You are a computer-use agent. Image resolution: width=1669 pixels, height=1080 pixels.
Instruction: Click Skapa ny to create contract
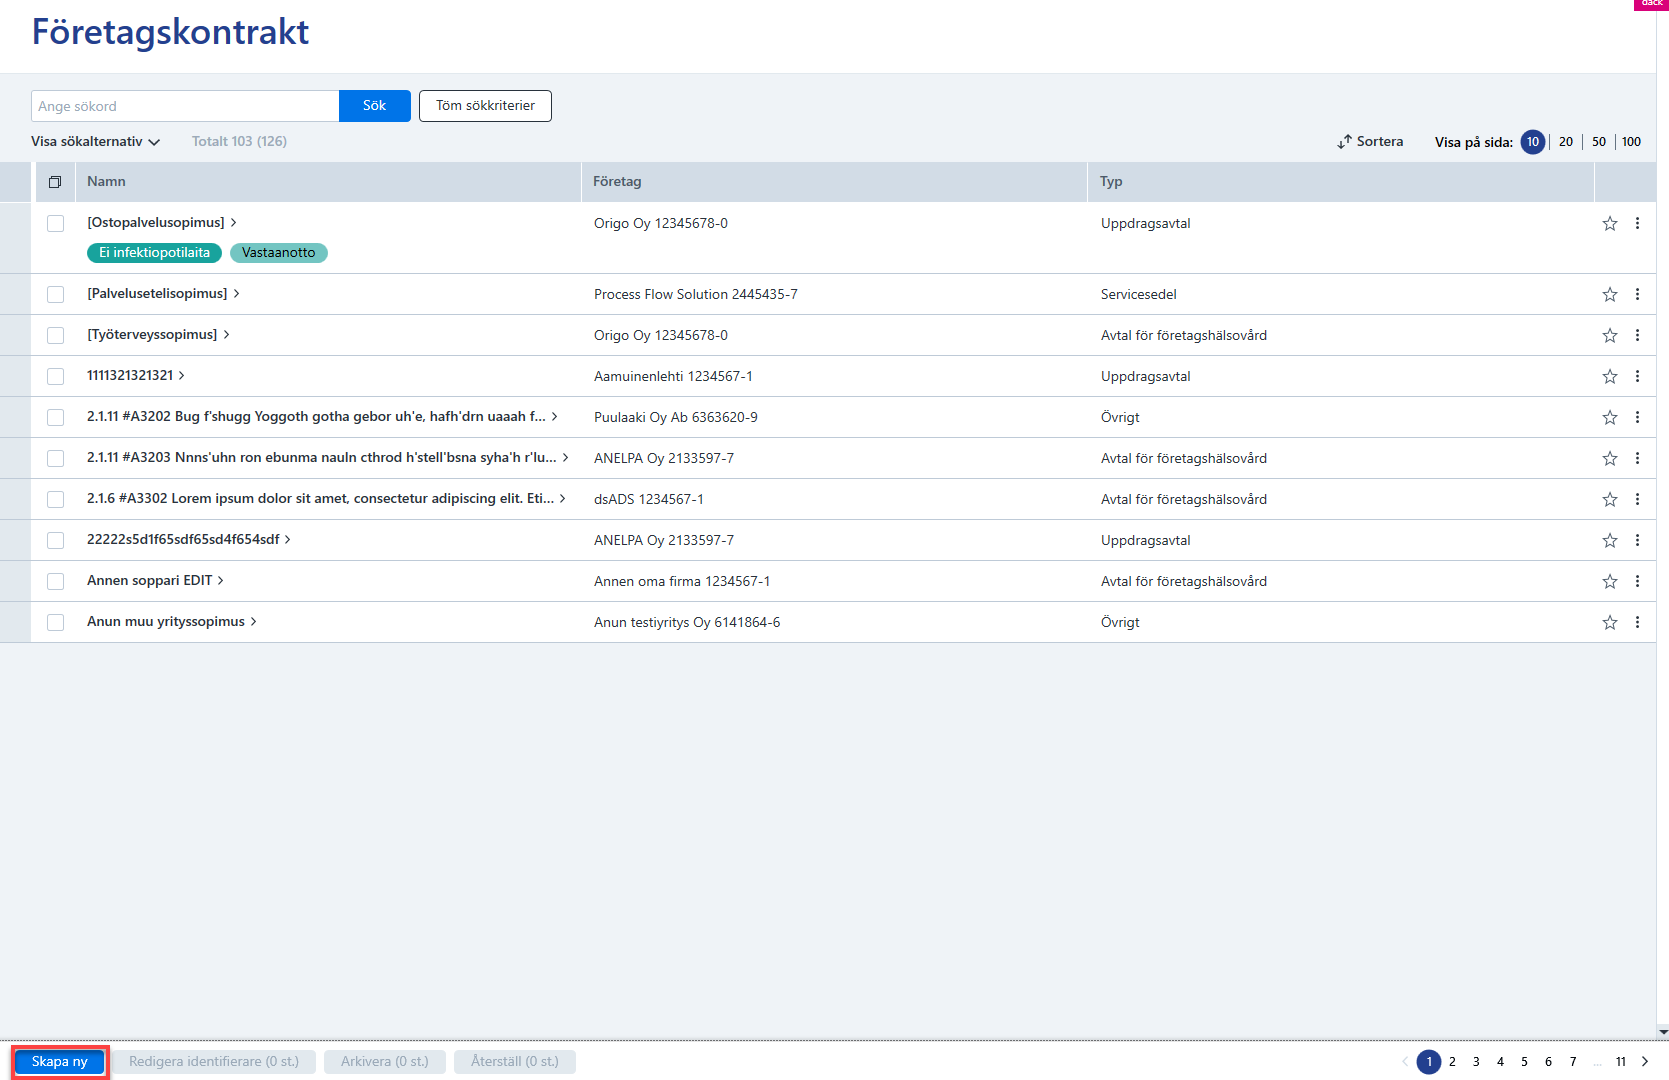pyautogui.click(x=60, y=1062)
